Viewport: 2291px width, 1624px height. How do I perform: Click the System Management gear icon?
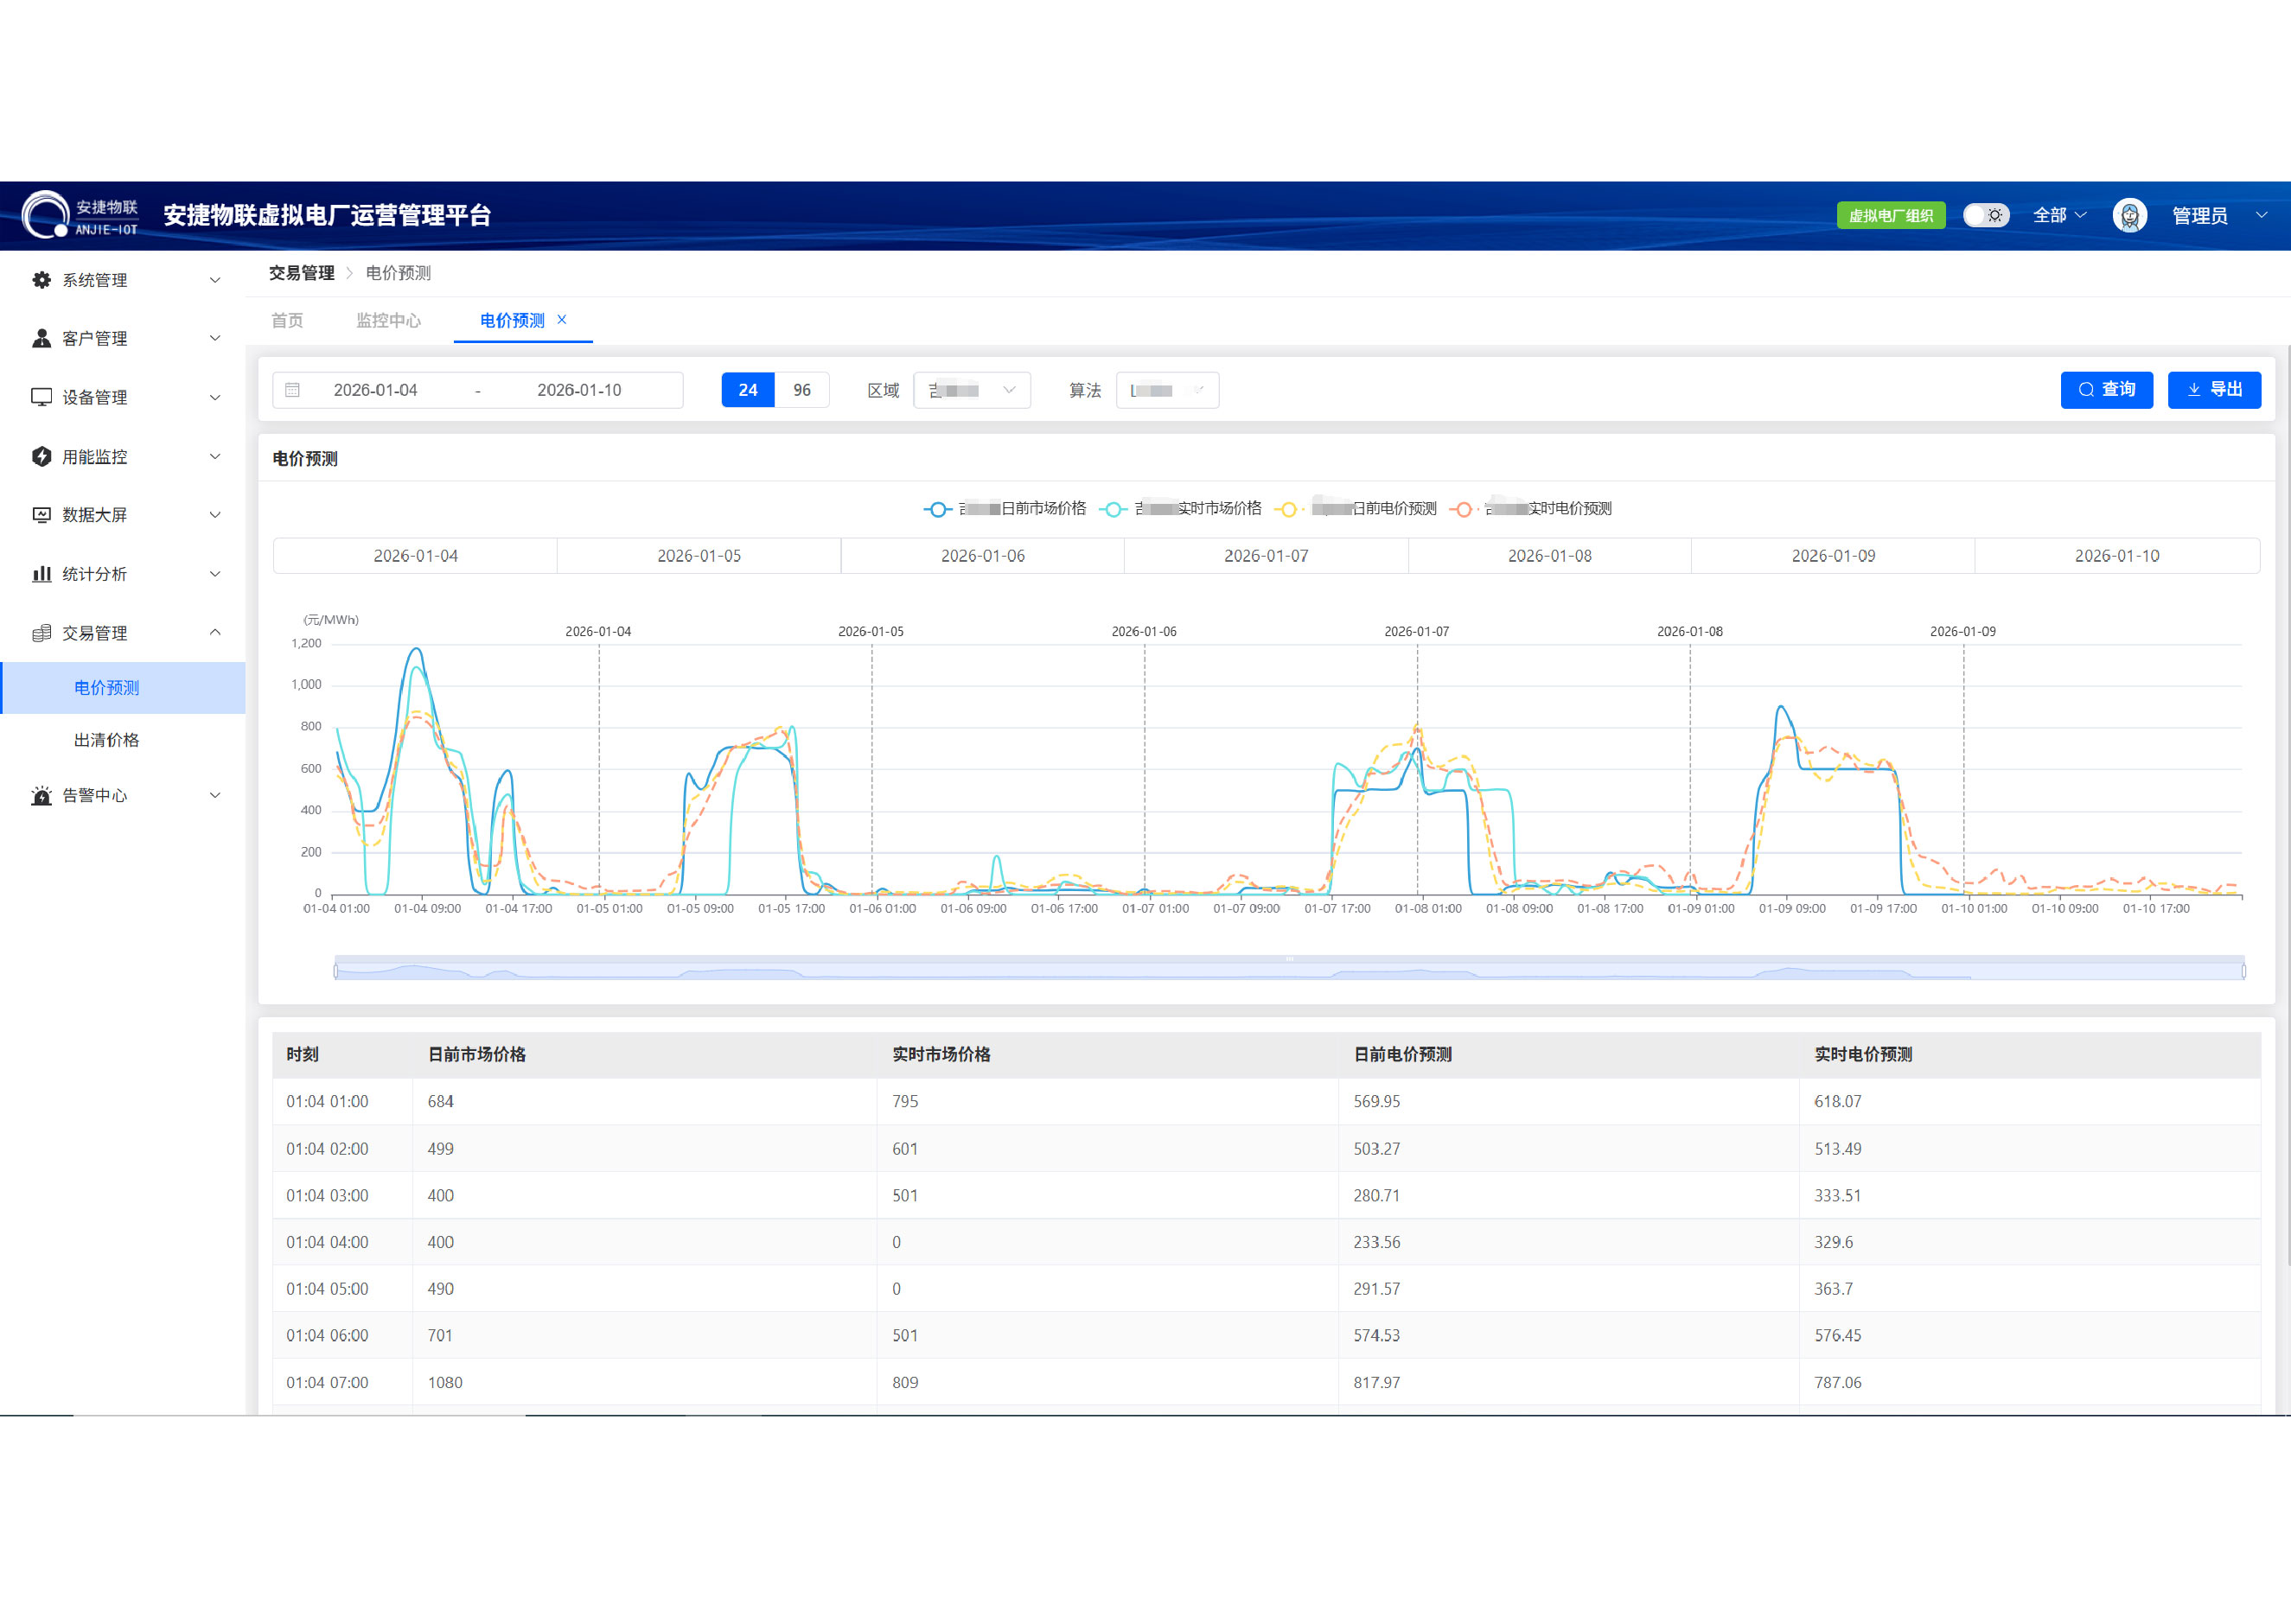(x=41, y=280)
